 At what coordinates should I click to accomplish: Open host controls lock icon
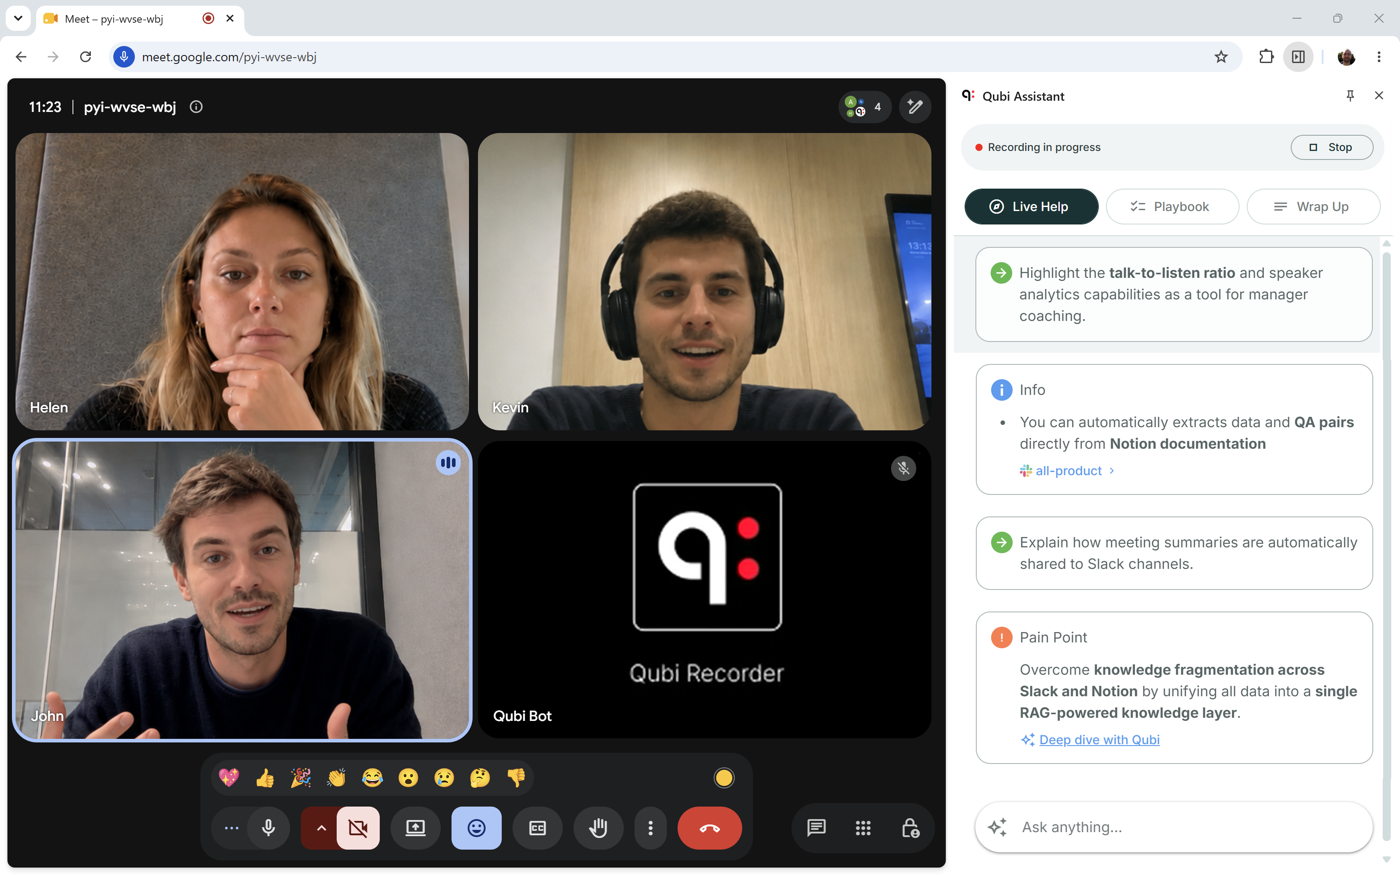click(910, 828)
